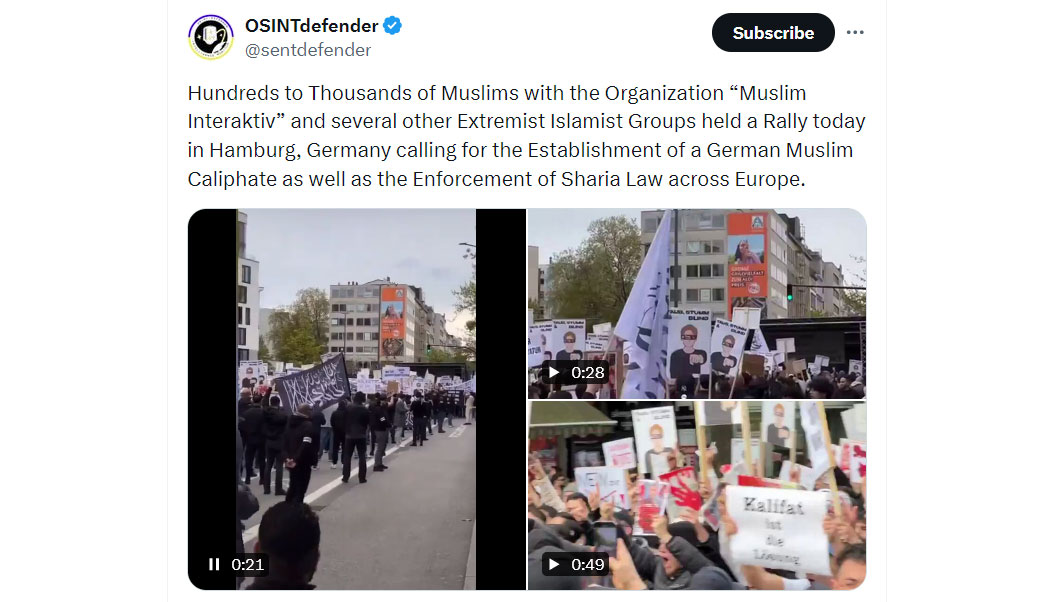Play the 0:49 video
Image resolution: width=1050 pixels, height=602 pixels.
(x=554, y=565)
